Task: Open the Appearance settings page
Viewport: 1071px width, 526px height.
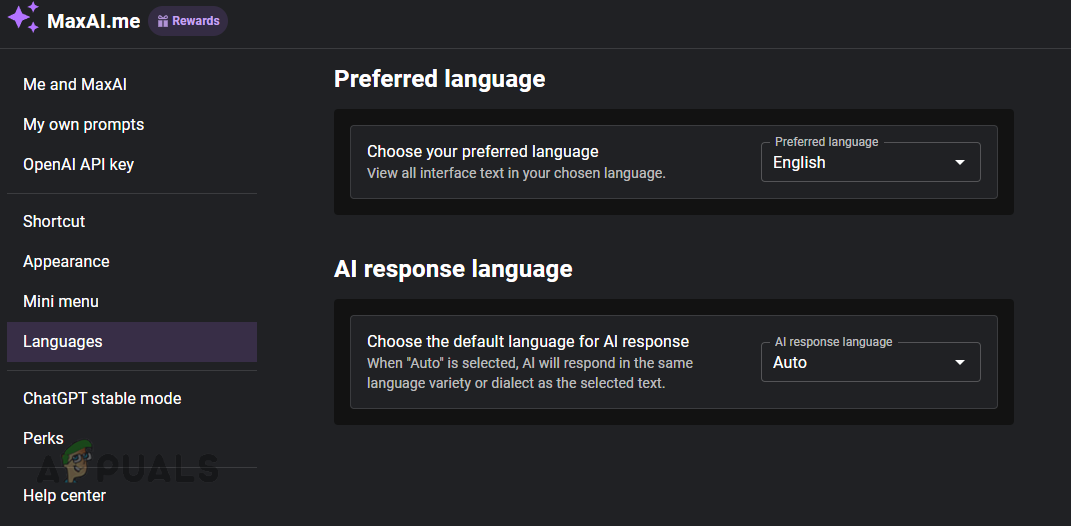Action: click(66, 261)
